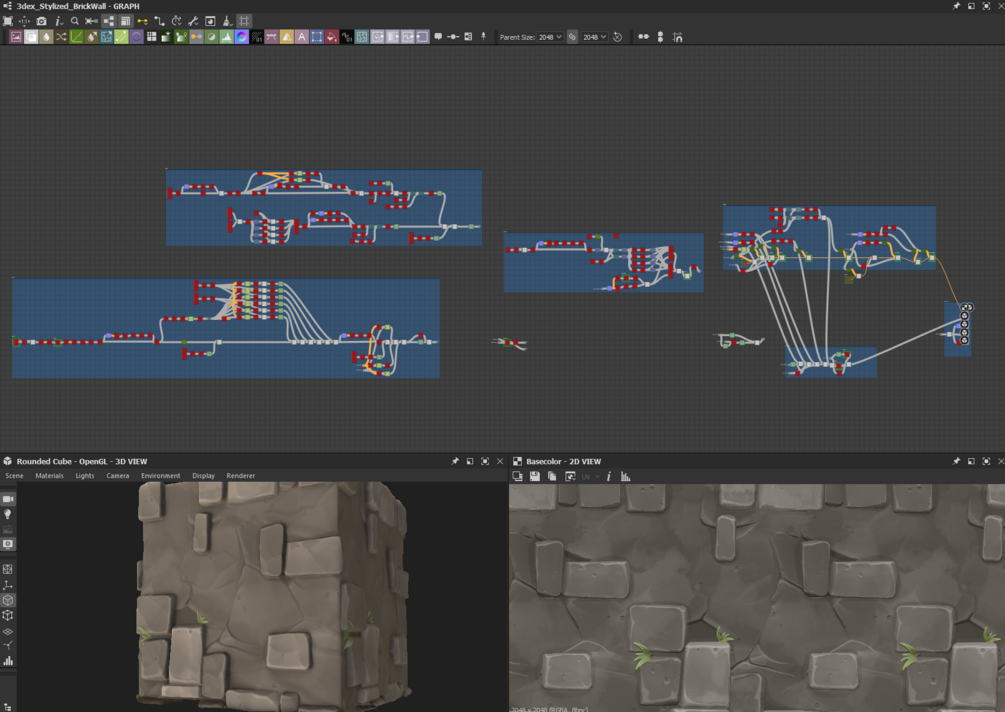Open the Scene menu in 3D view
The image size is (1005, 712).
click(14, 476)
